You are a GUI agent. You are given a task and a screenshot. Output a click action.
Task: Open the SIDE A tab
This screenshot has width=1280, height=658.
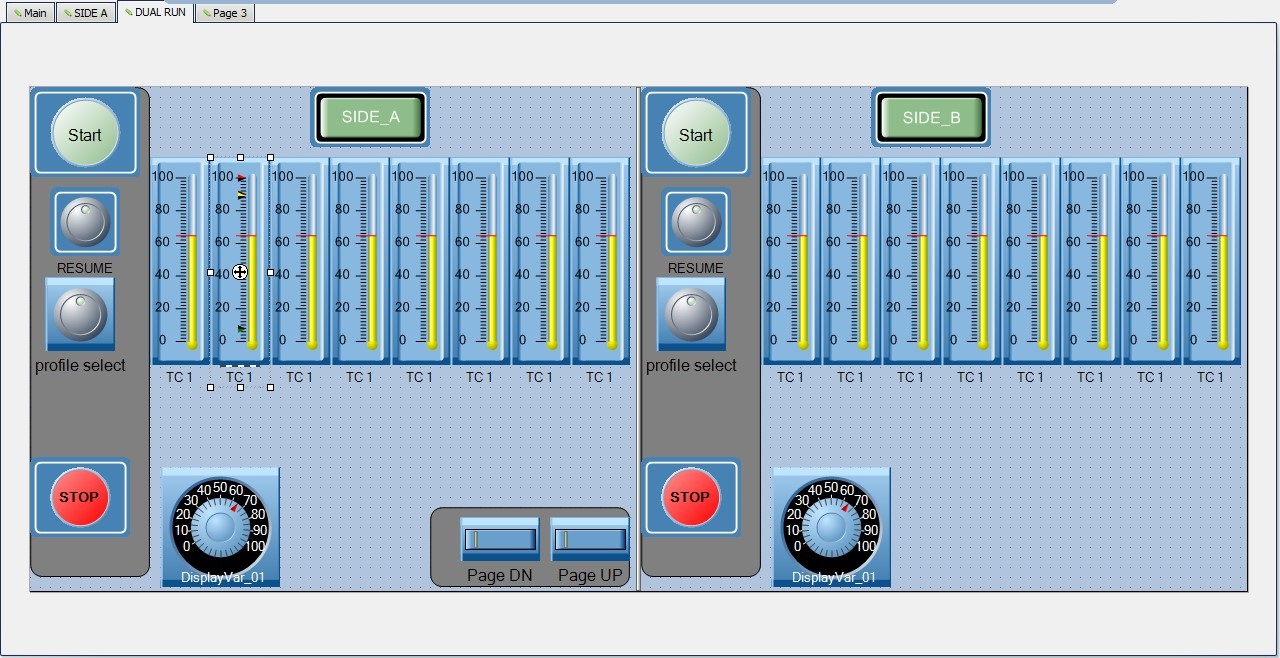tap(85, 13)
